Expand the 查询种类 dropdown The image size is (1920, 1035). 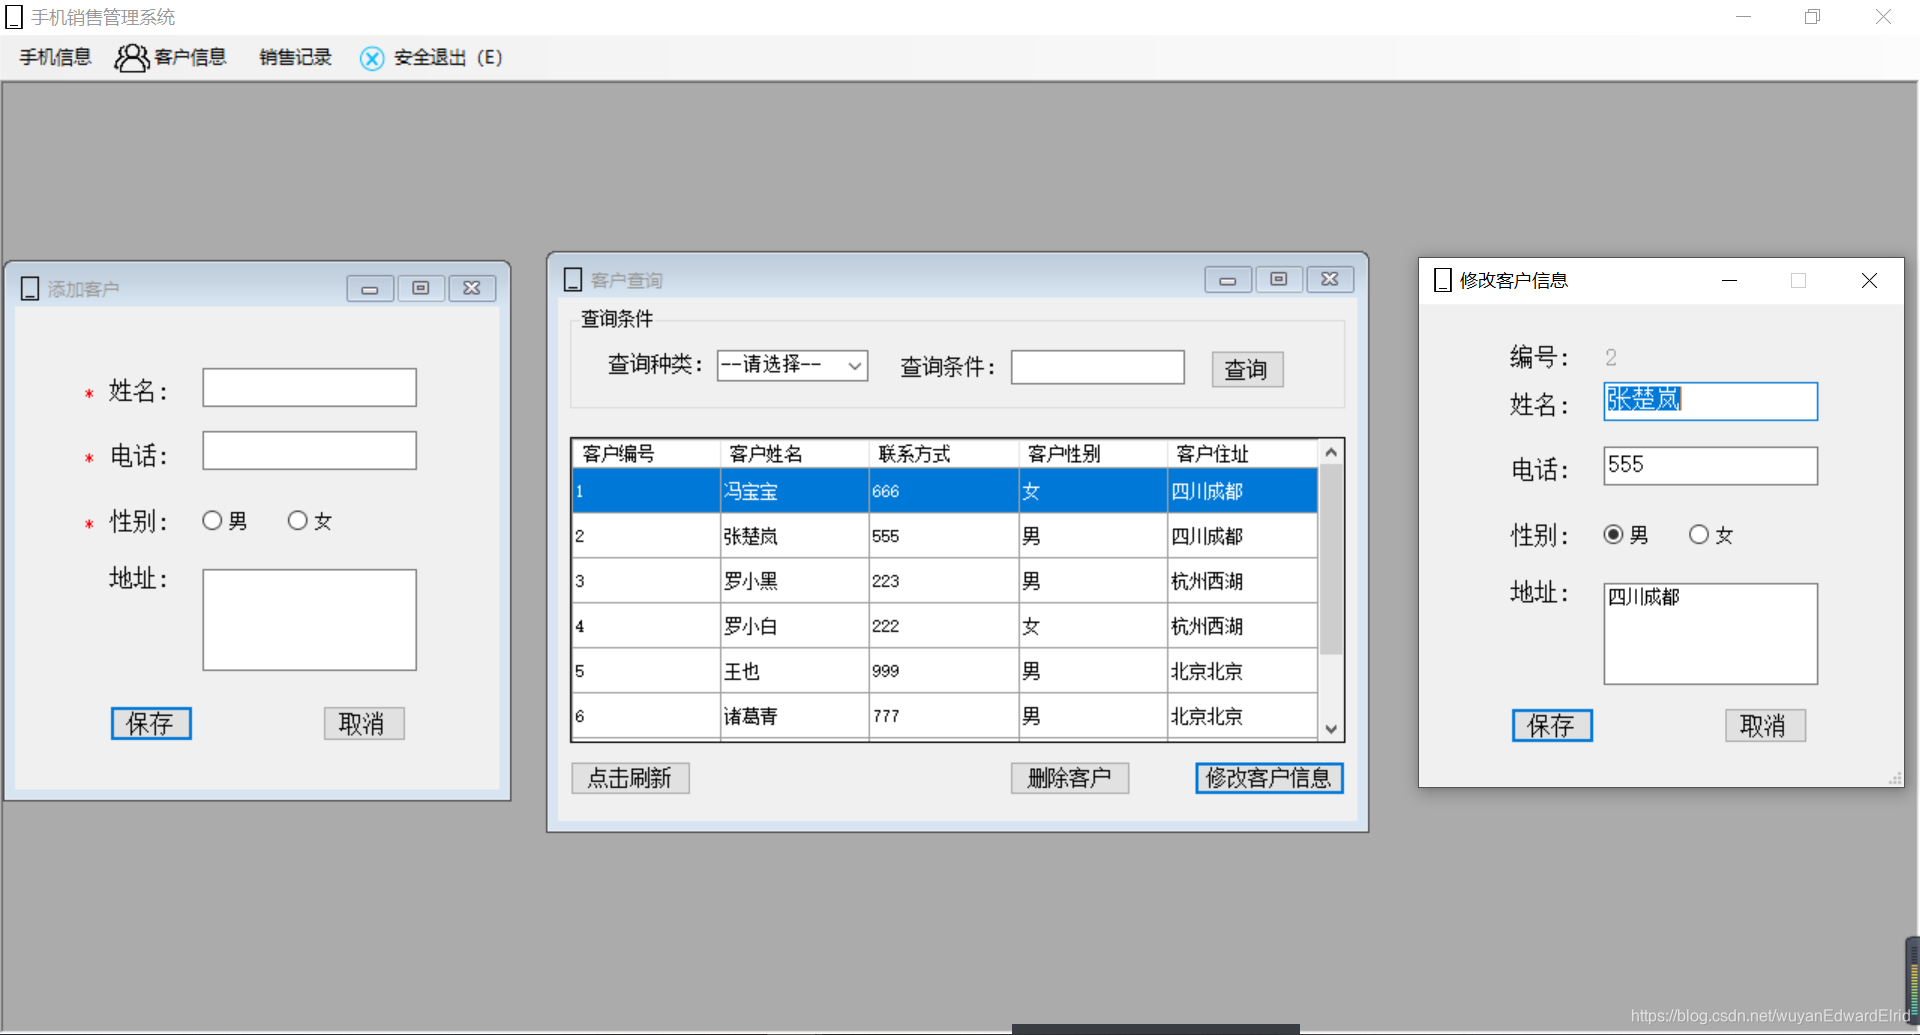click(854, 366)
